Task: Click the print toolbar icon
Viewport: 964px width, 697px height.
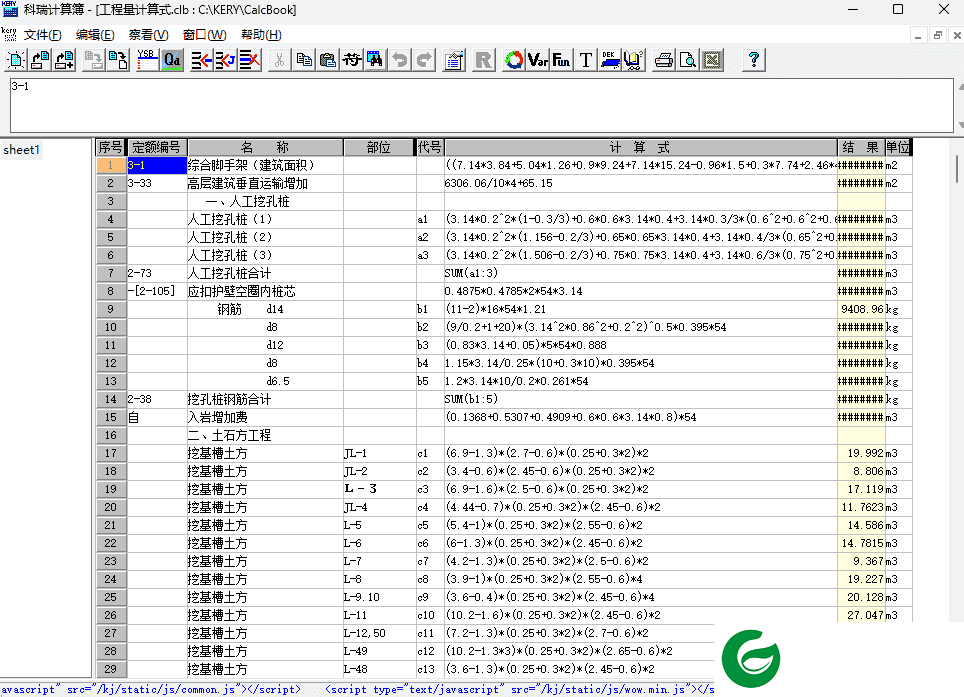Action: (664, 60)
